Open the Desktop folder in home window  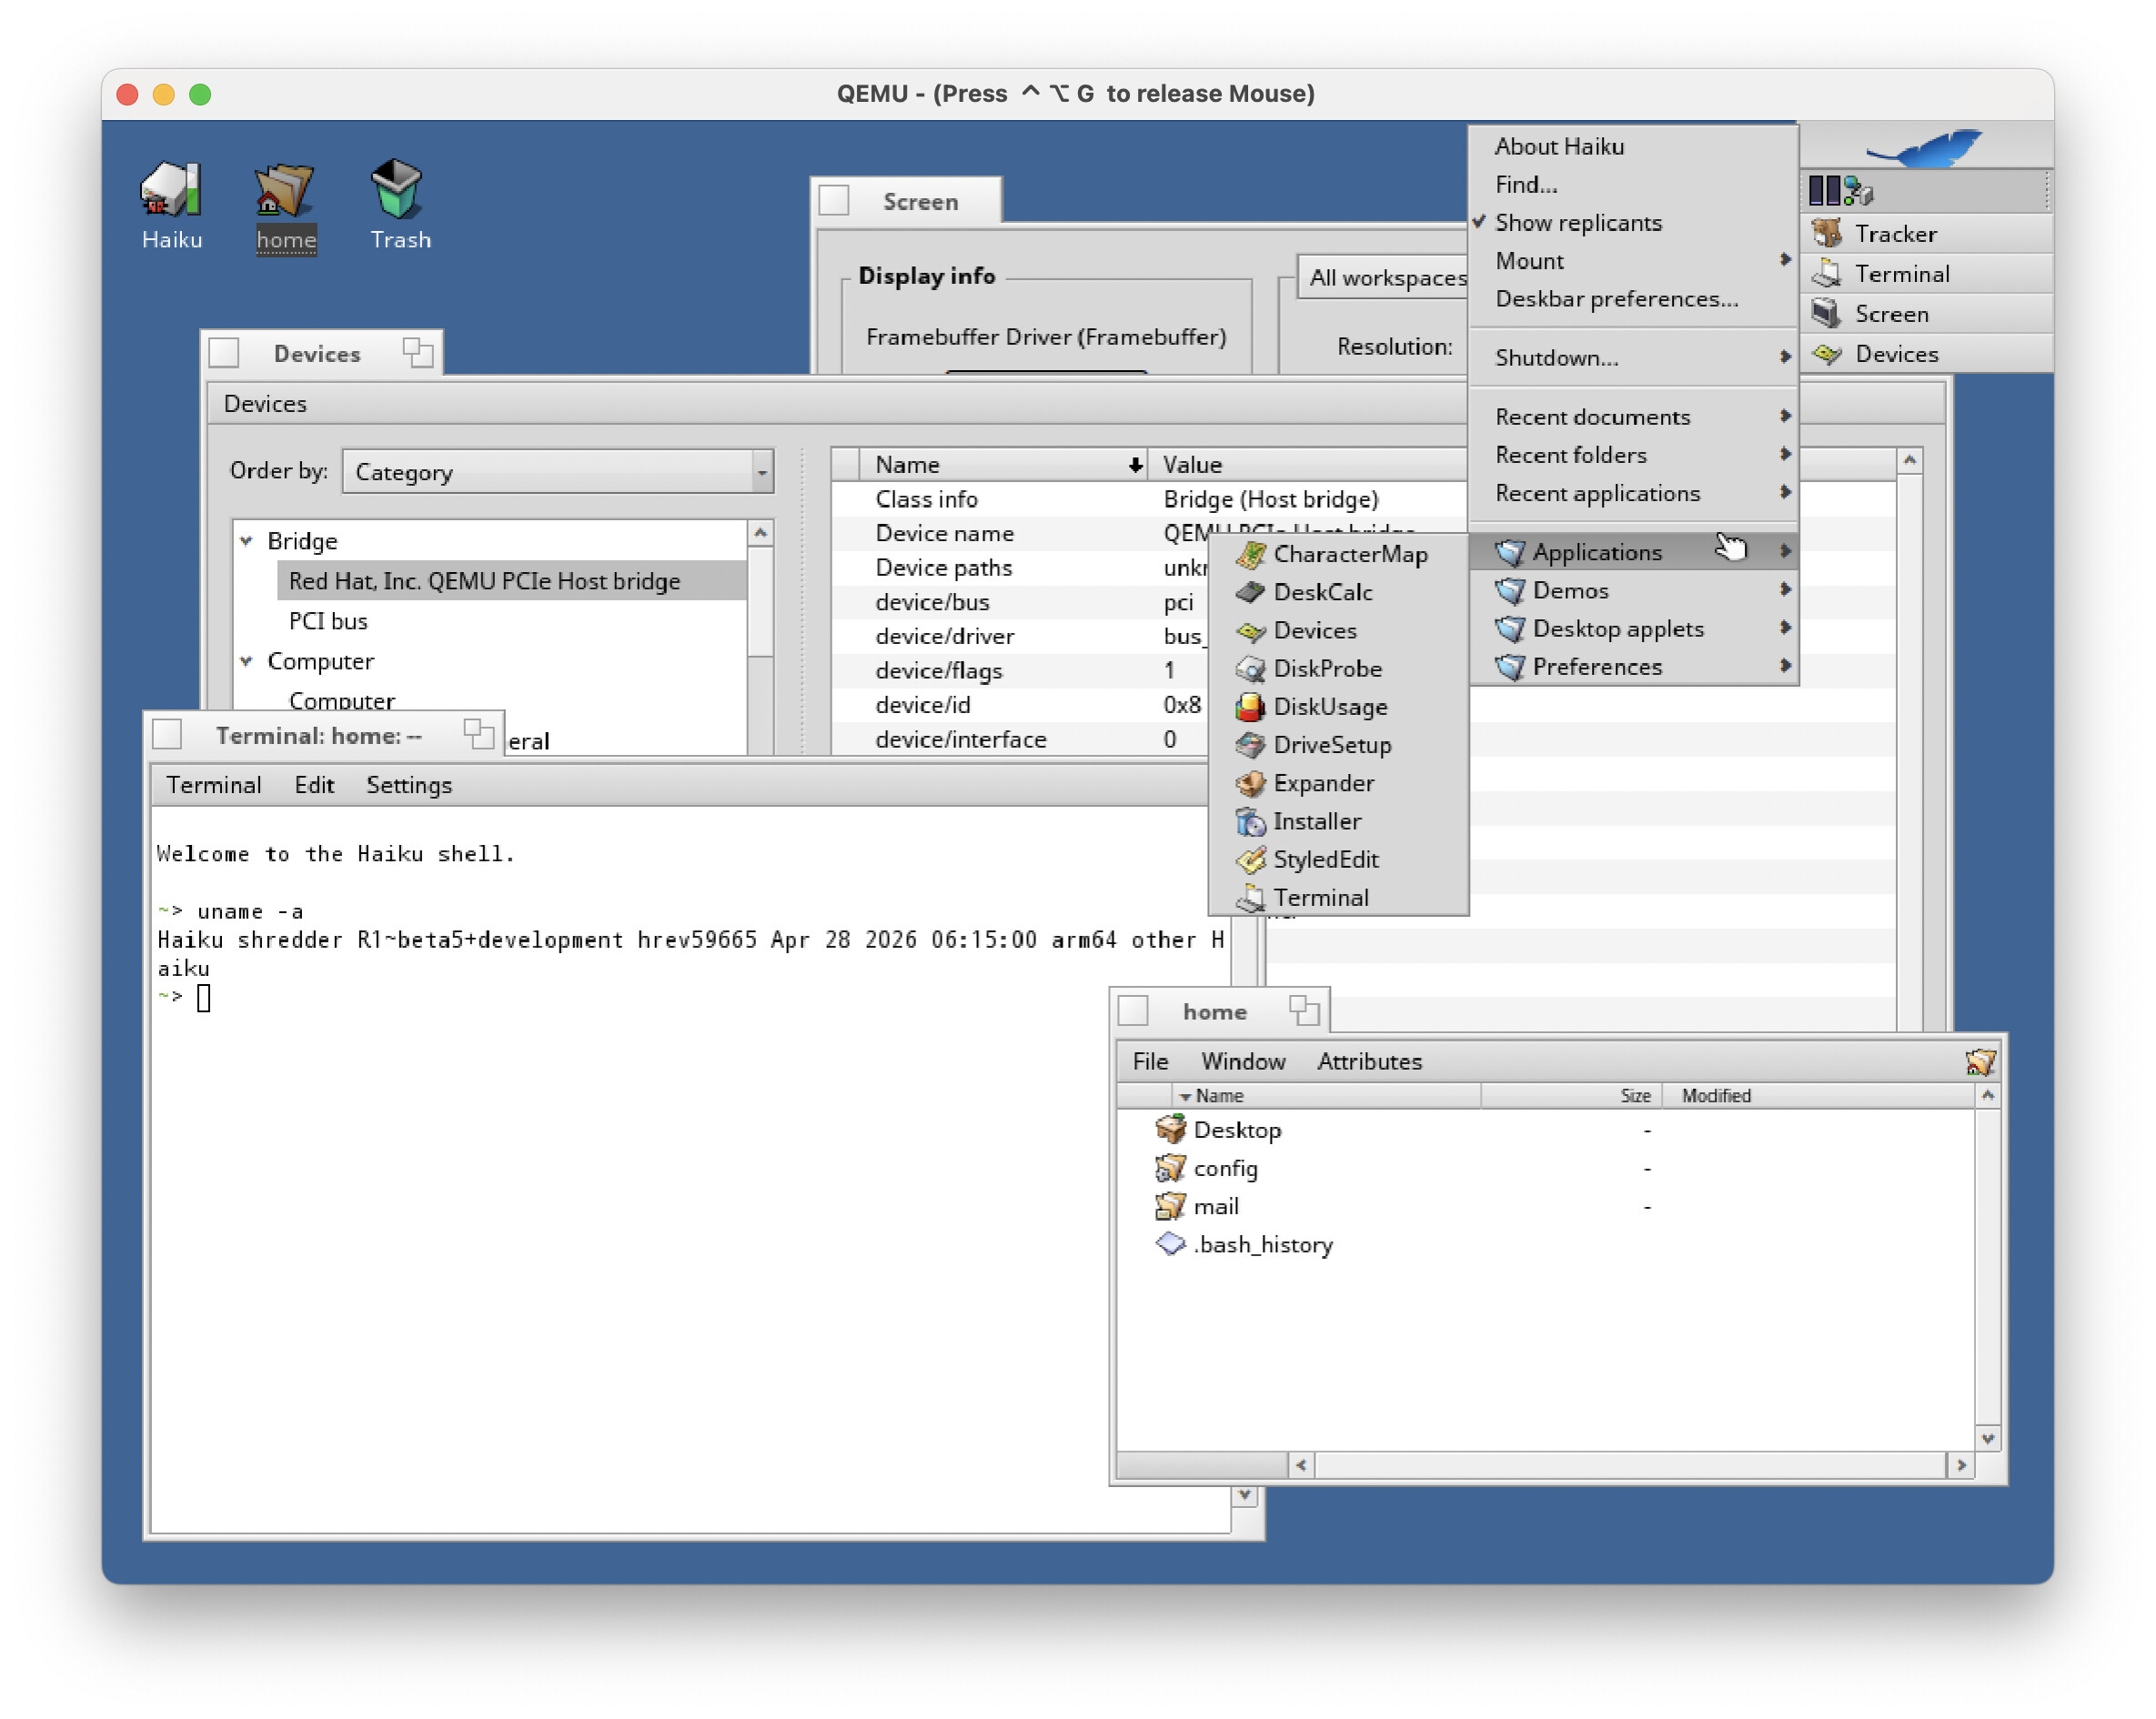point(1236,1130)
